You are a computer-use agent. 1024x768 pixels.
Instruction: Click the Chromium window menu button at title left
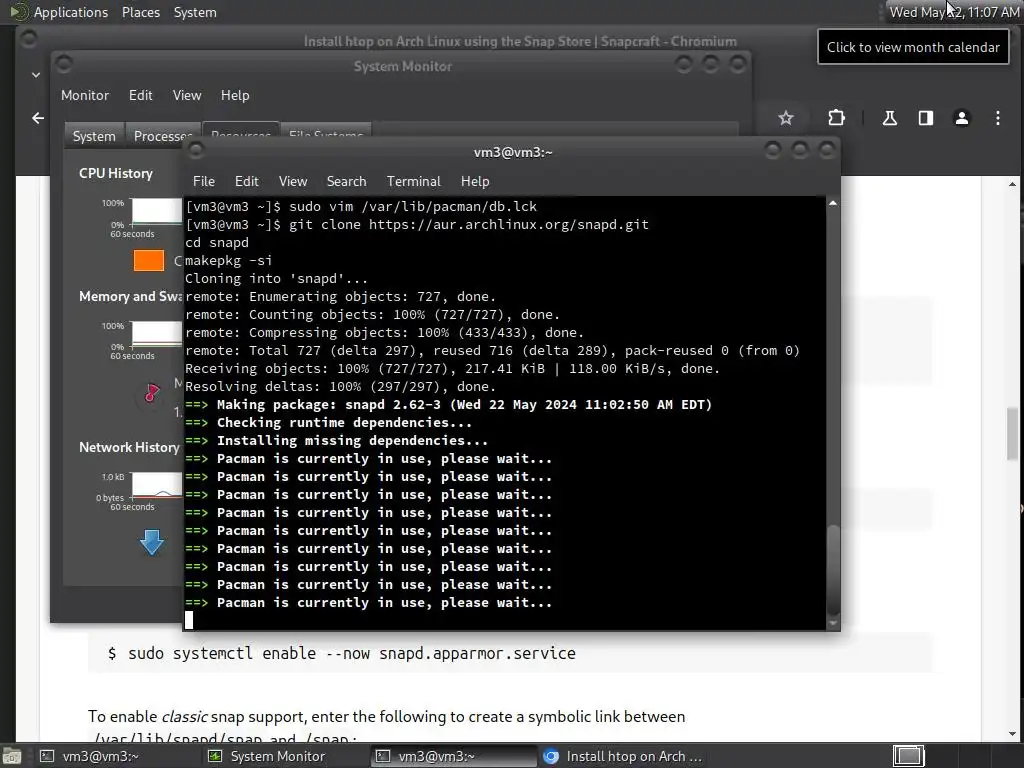28,40
